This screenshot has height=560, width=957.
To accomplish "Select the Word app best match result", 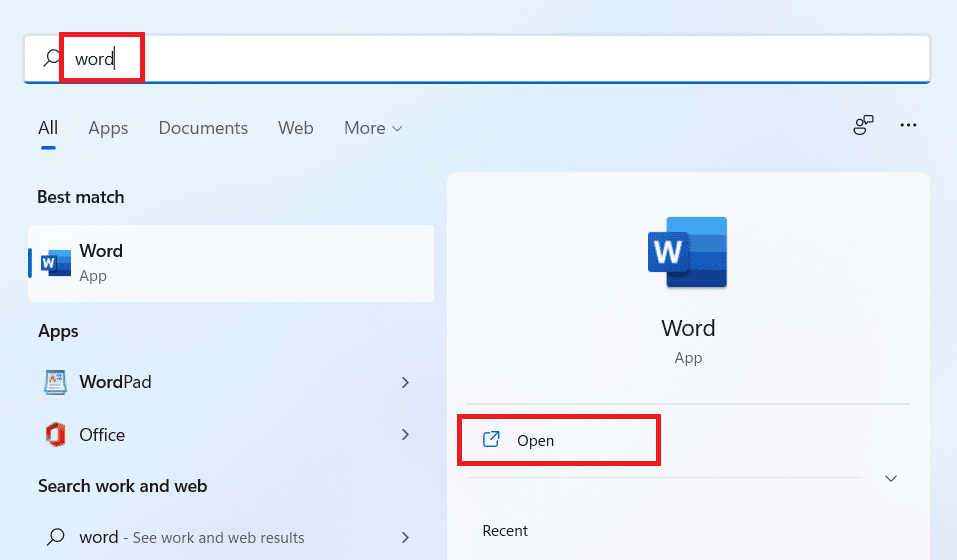I will click(x=231, y=264).
